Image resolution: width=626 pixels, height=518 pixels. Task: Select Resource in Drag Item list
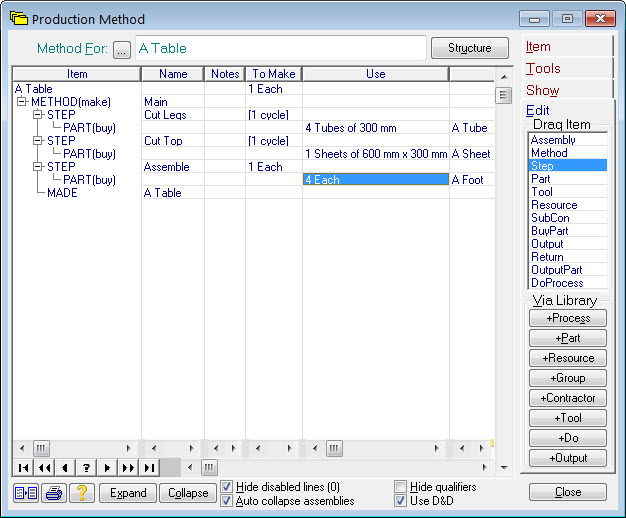pyautogui.click(x=568, y=205)
